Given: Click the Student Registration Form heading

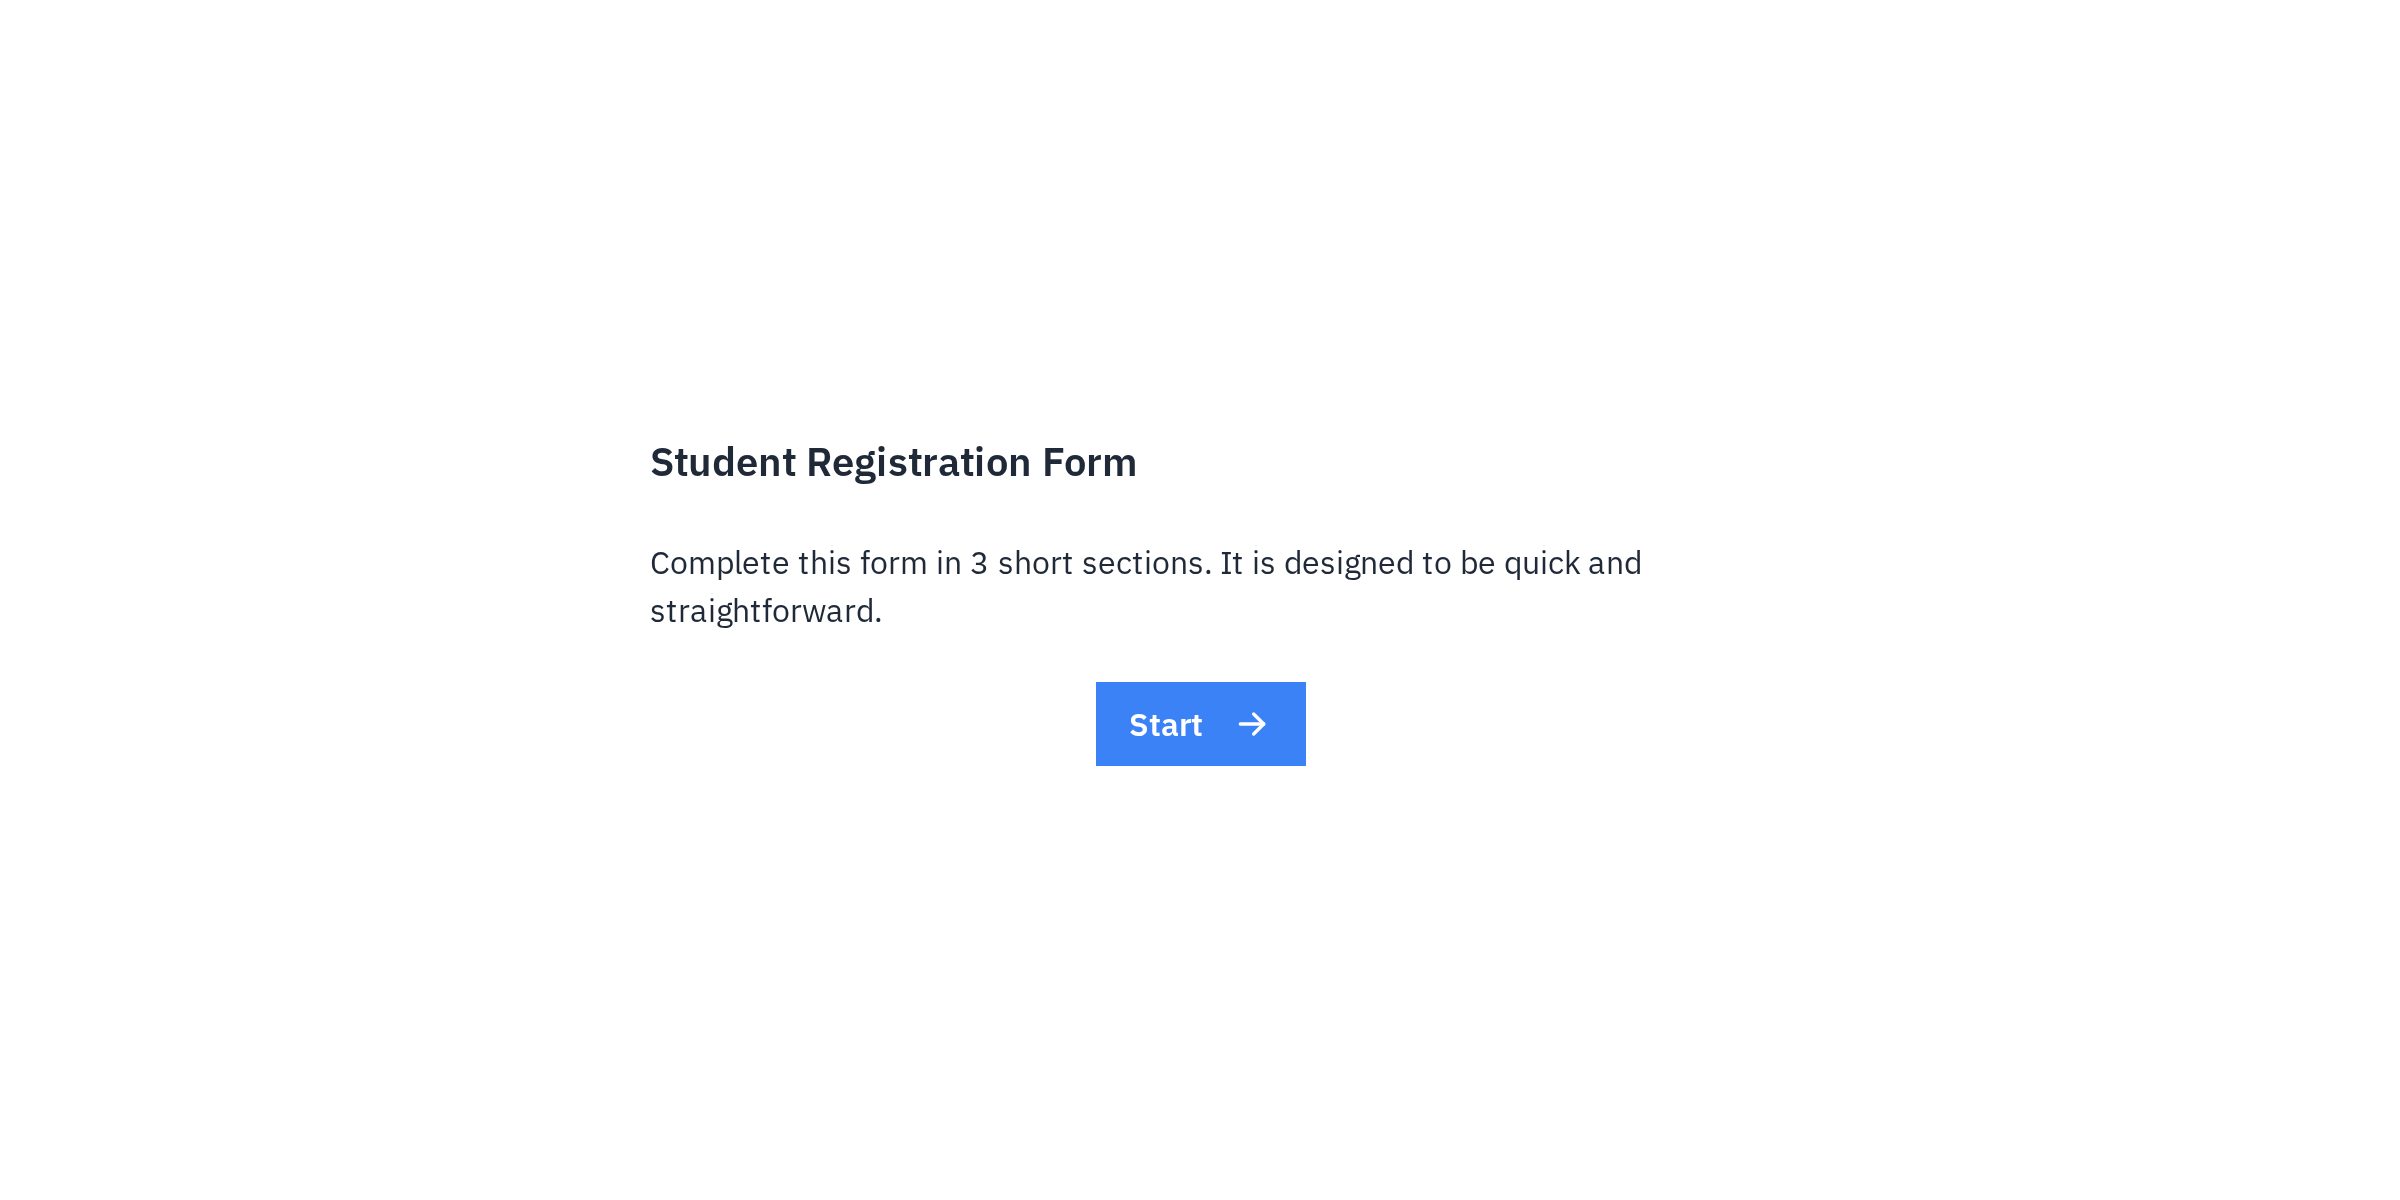Looking at the screenshot, I should [893, 463].
